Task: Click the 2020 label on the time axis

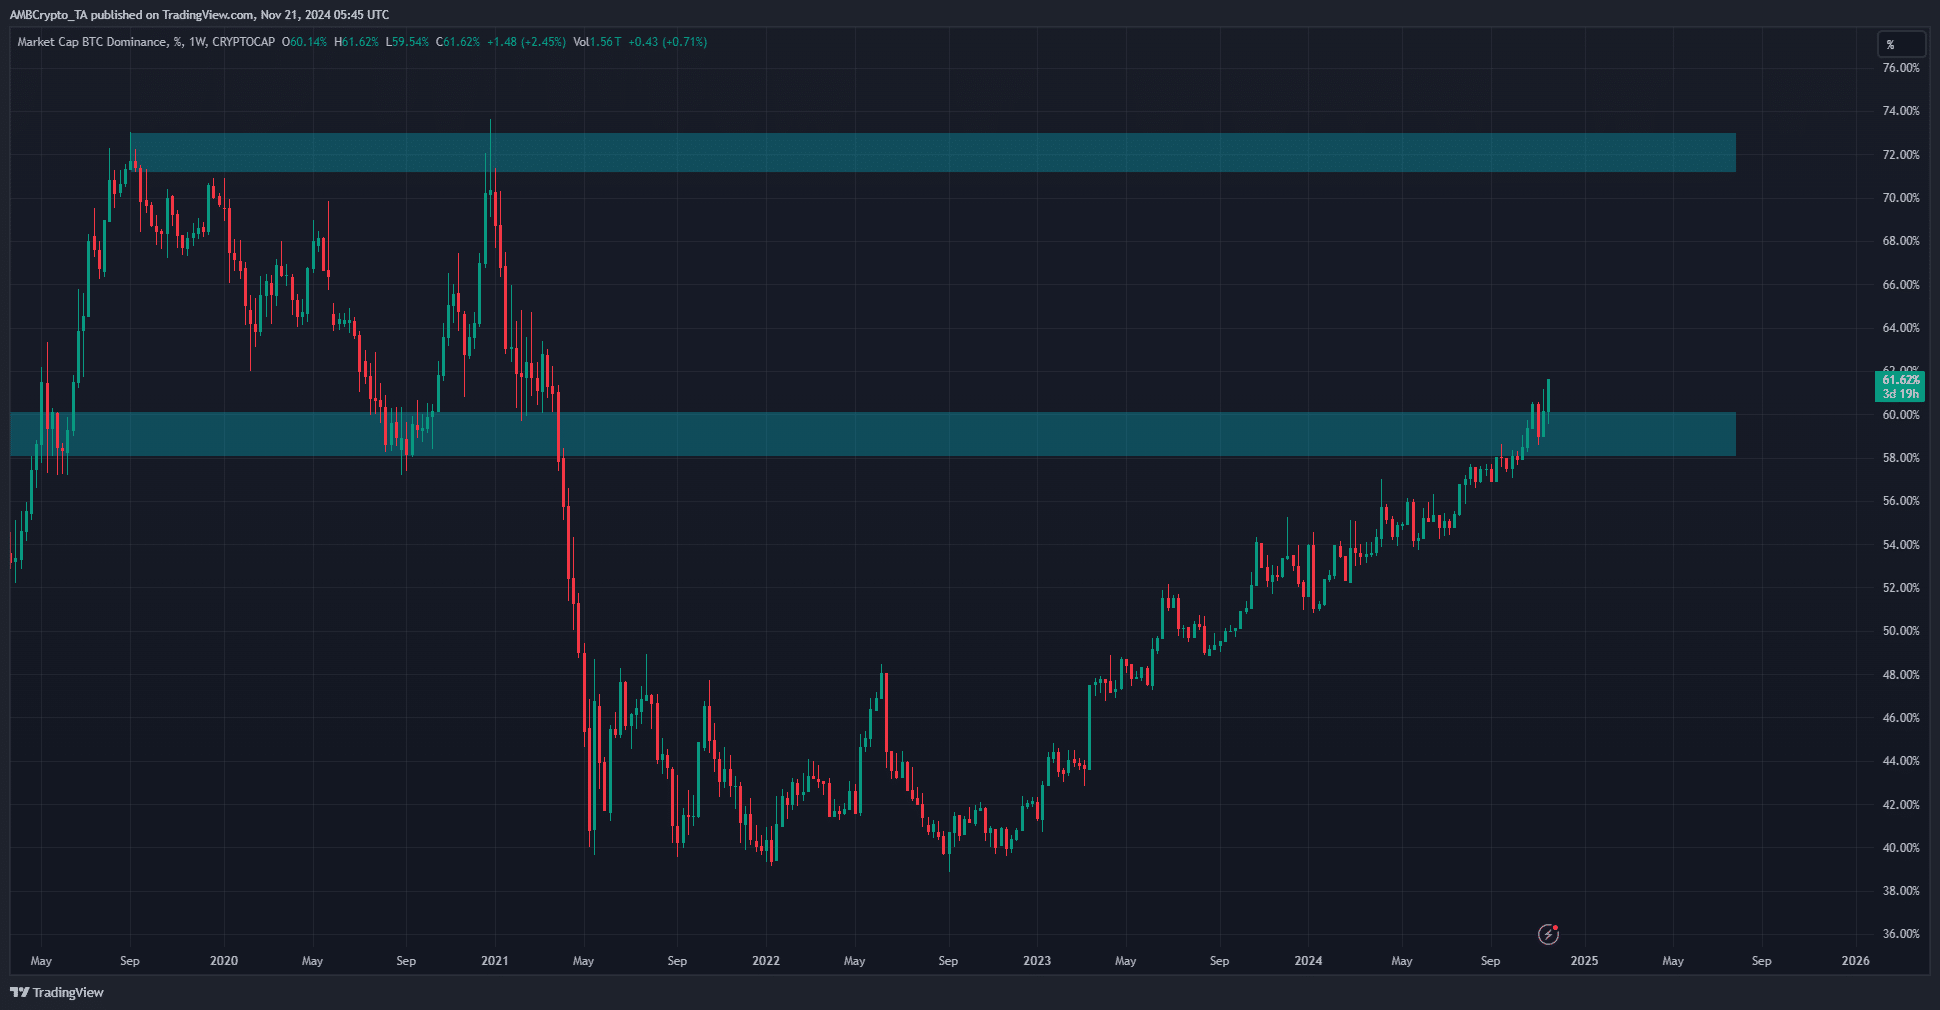Action: coord(224,961)
